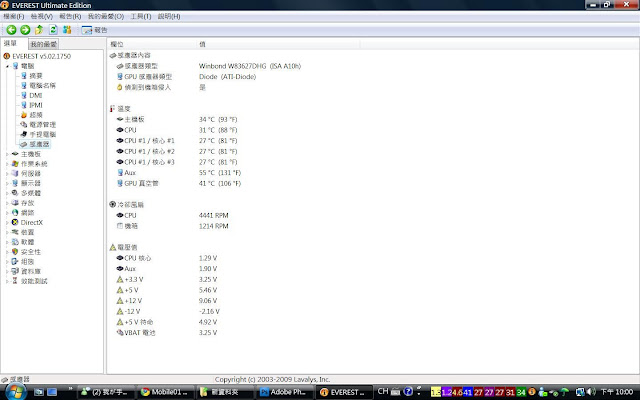Expand the 作業系統 (Operating System) tree node
Image resolution: width=640 pixels, height=400 pixels.
(7, 164)
